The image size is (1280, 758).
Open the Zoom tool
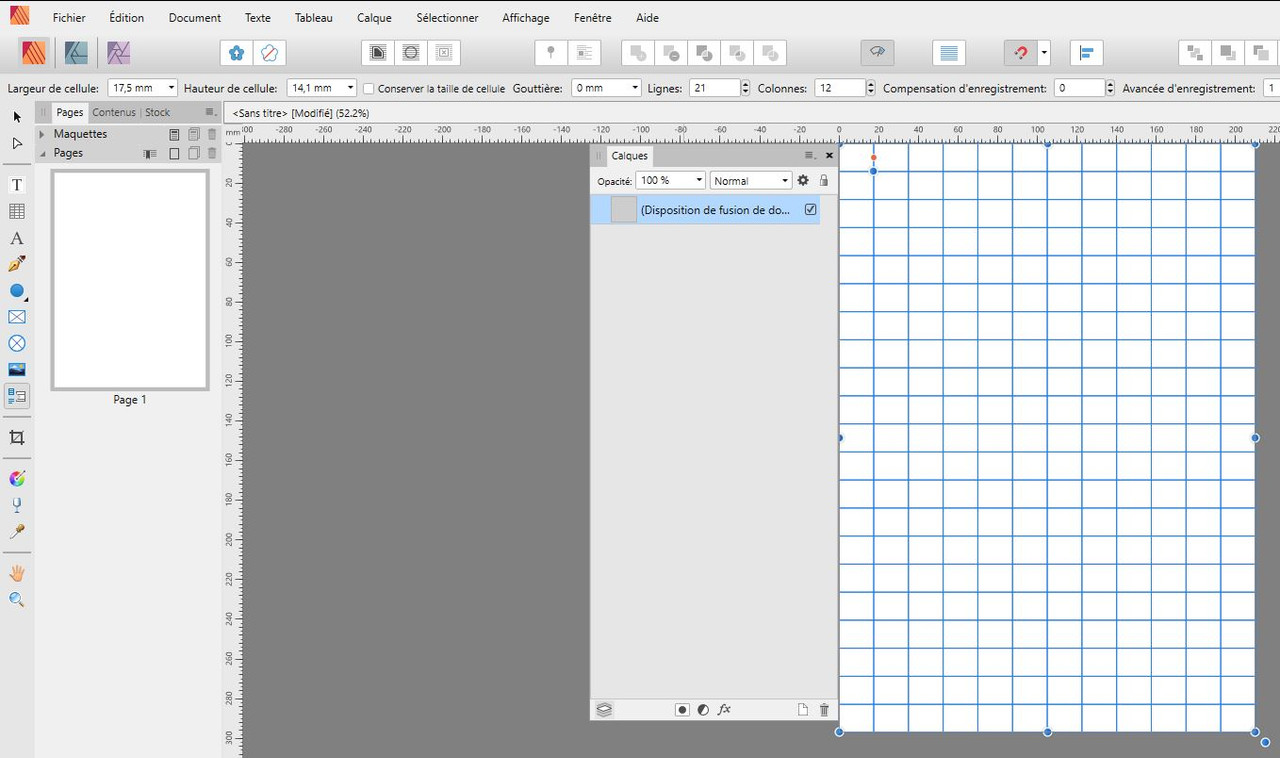16,599
